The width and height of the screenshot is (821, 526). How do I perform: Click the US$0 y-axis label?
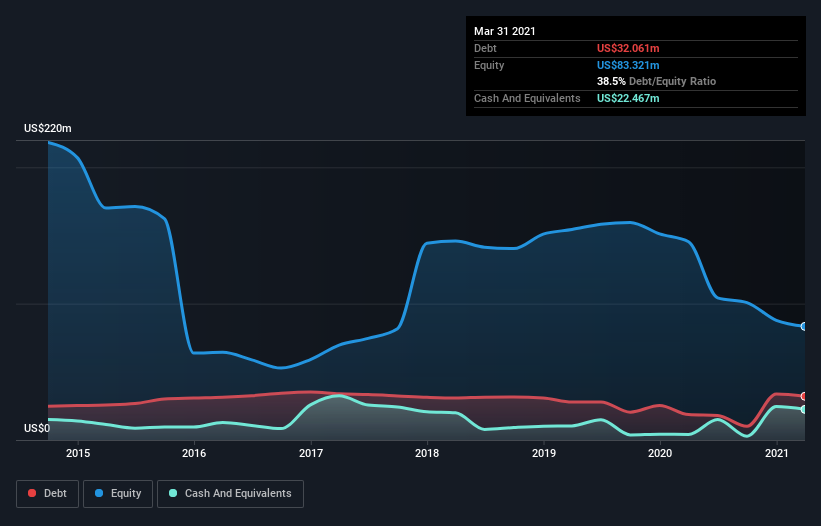37,428
